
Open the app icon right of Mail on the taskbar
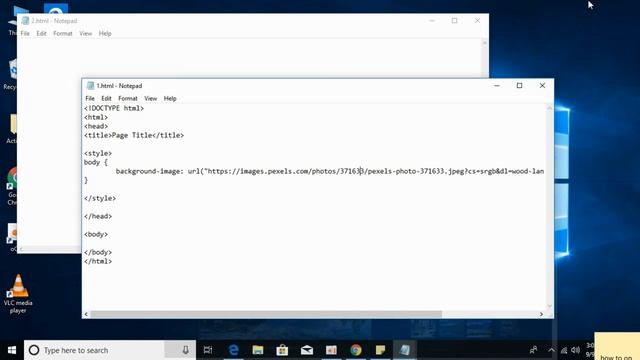331,350
